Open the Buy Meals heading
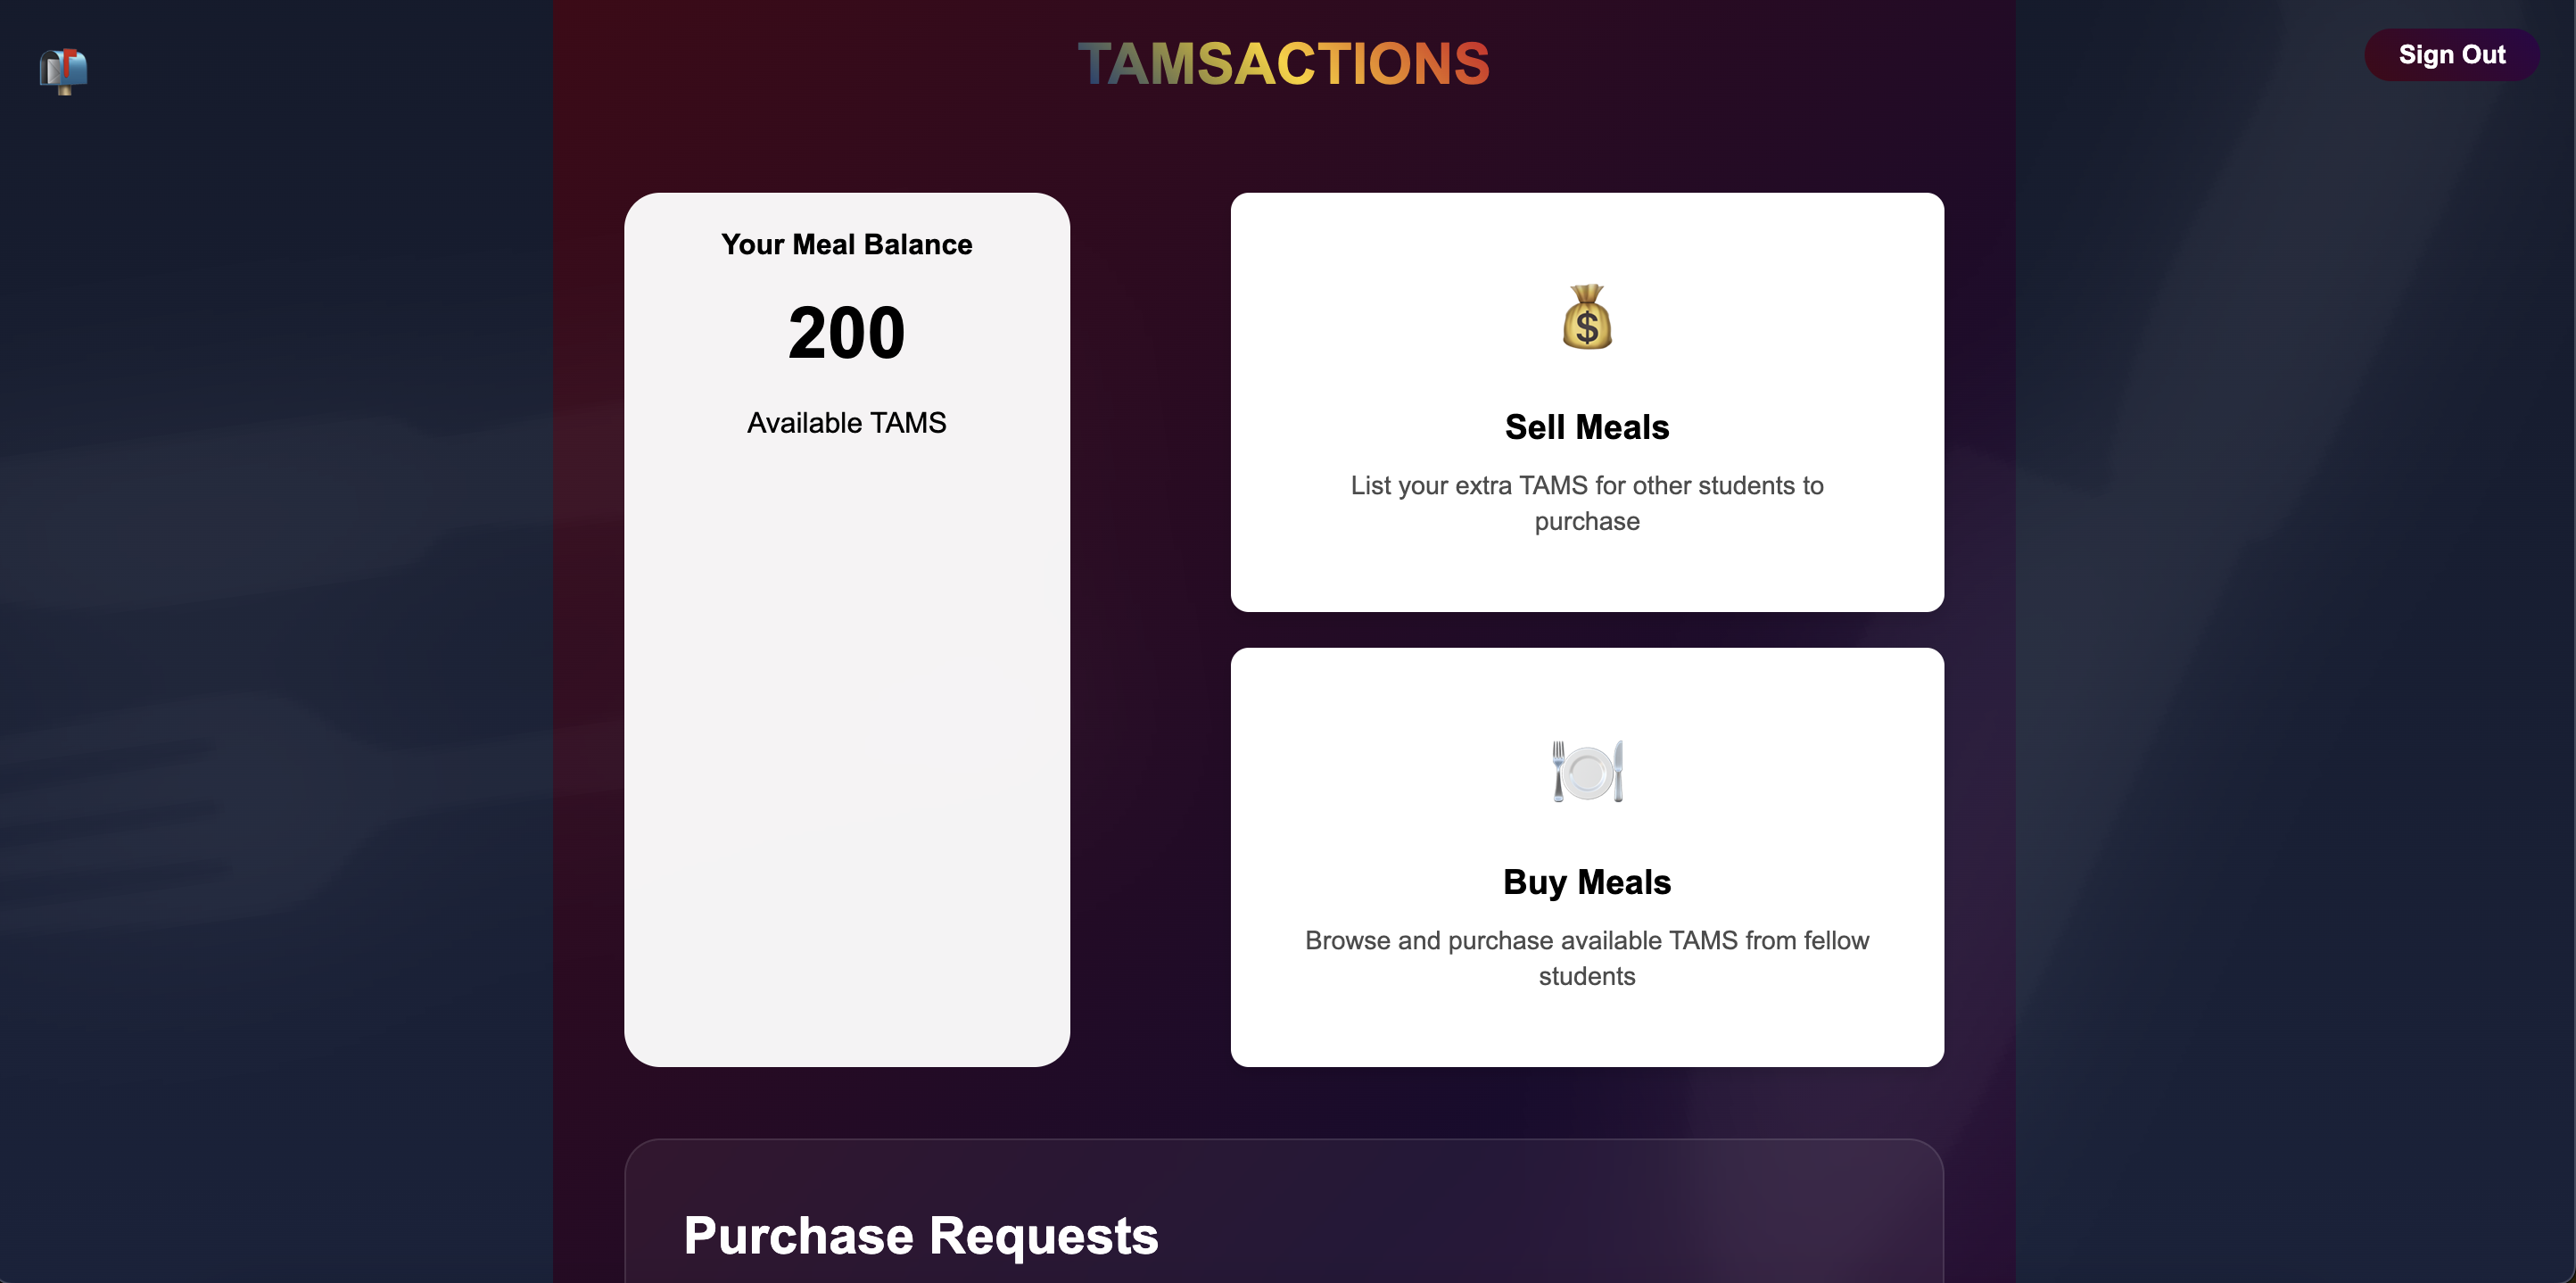This screenshot has height=1283, width=2576. 1587,882
